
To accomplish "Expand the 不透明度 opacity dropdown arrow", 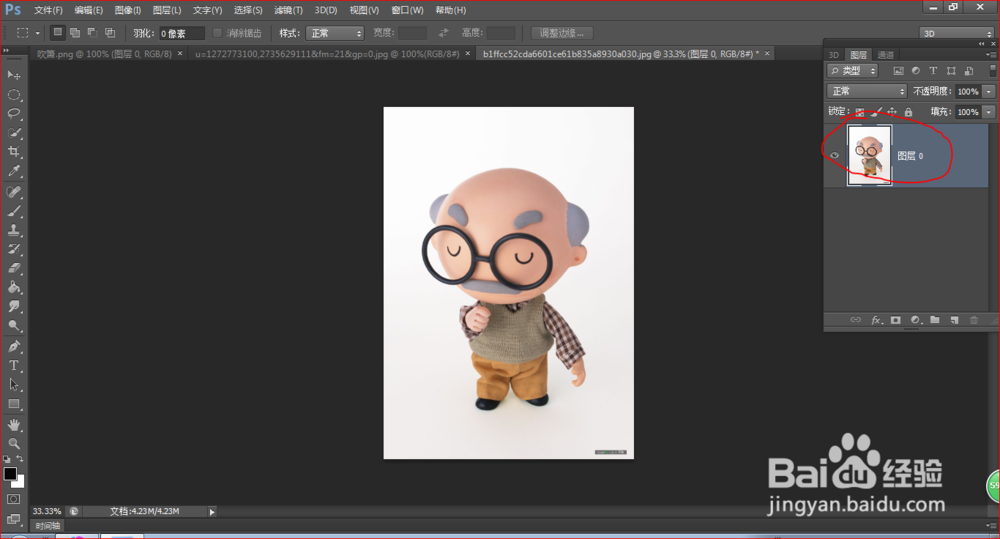I will click(x=989, y=91).
